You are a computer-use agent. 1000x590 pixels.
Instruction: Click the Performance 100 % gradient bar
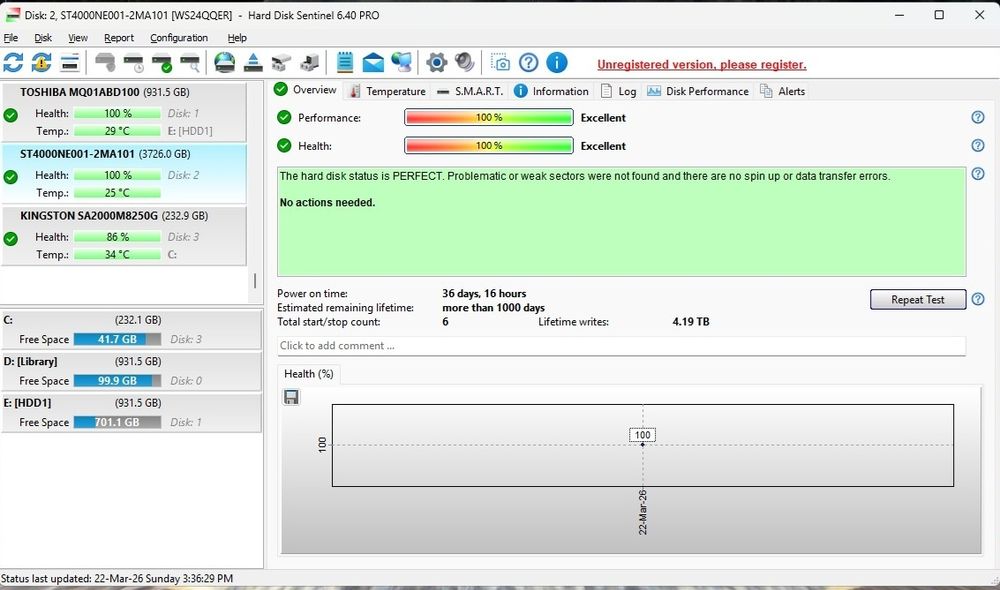point(489,117)
